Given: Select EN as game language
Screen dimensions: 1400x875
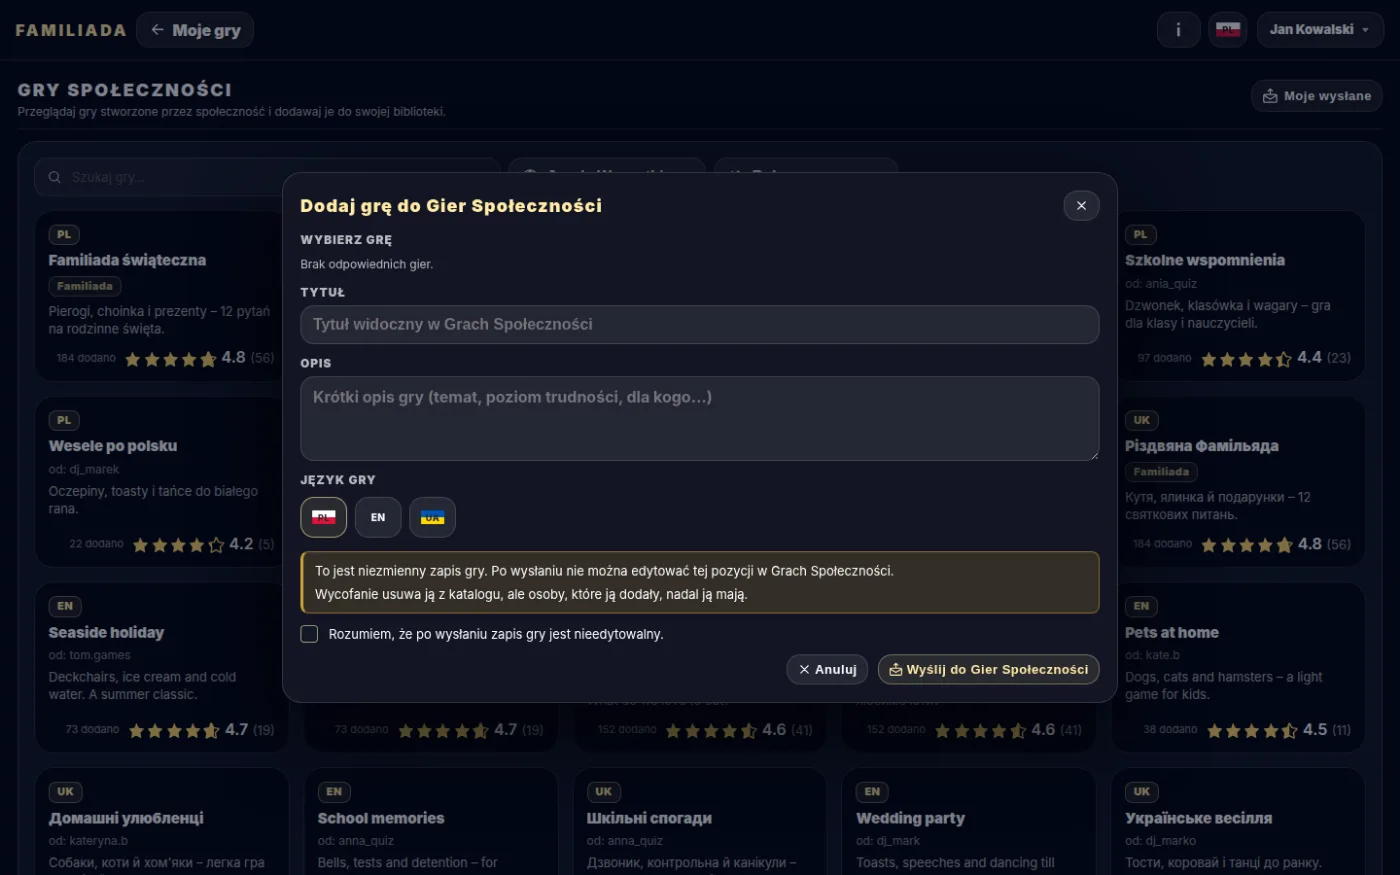Looking at the screenshot, I should pyautogui.click(x=378, y=517).
